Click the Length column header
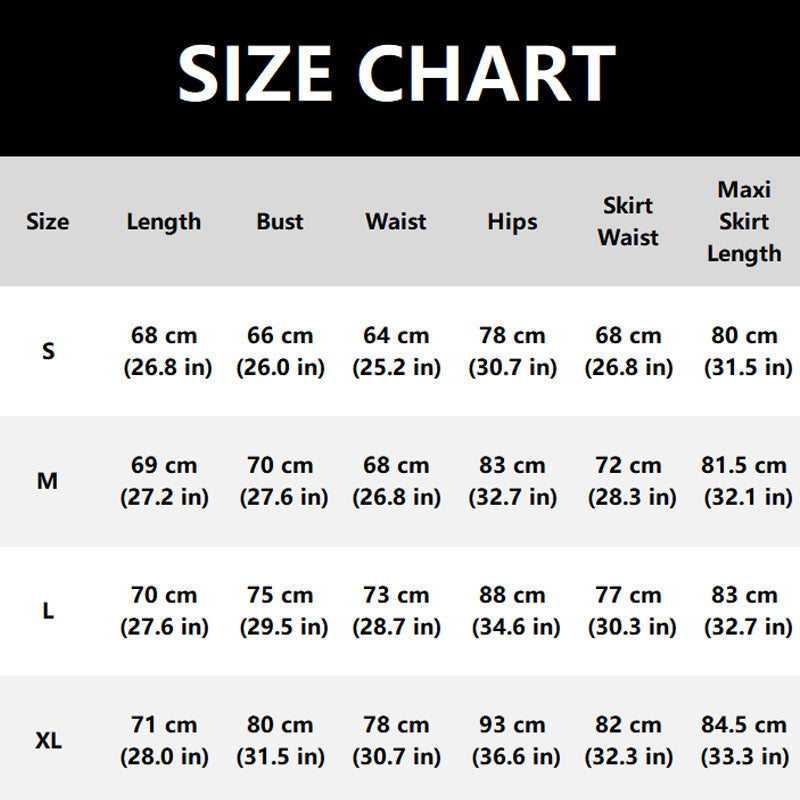 [x=164, y=222]
